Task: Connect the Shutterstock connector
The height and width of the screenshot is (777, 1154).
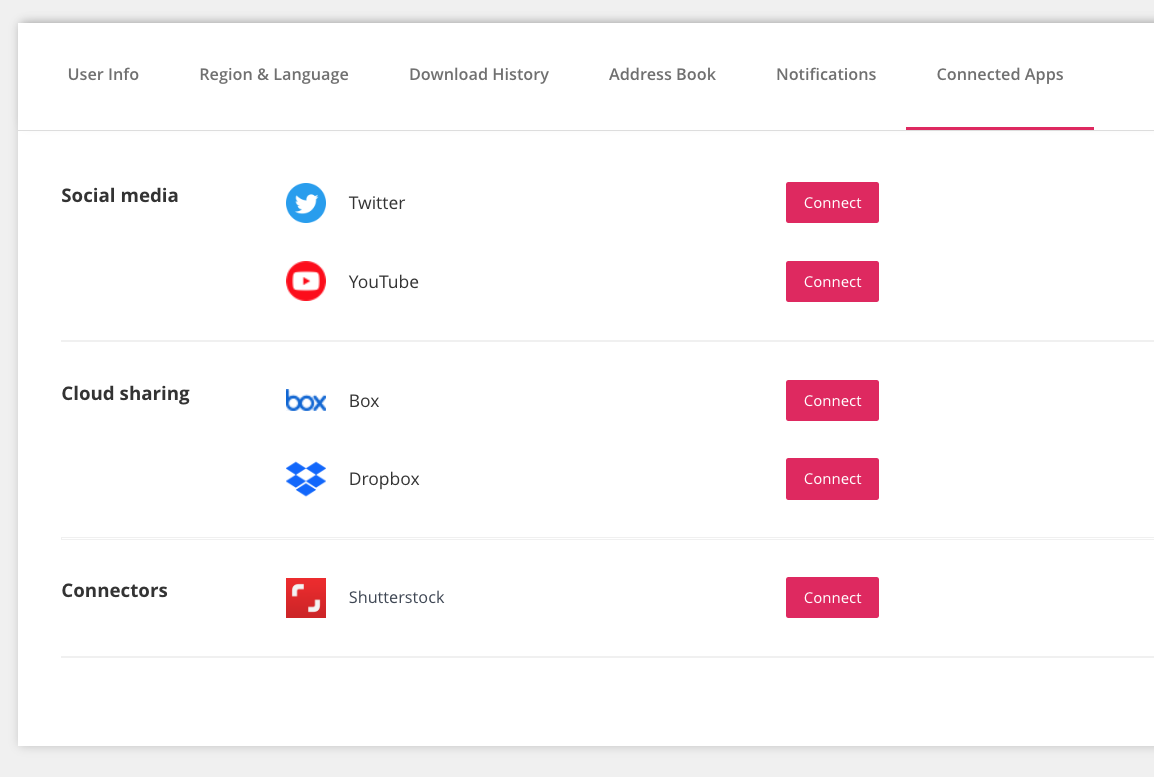Action: click(x=832, y=598)
